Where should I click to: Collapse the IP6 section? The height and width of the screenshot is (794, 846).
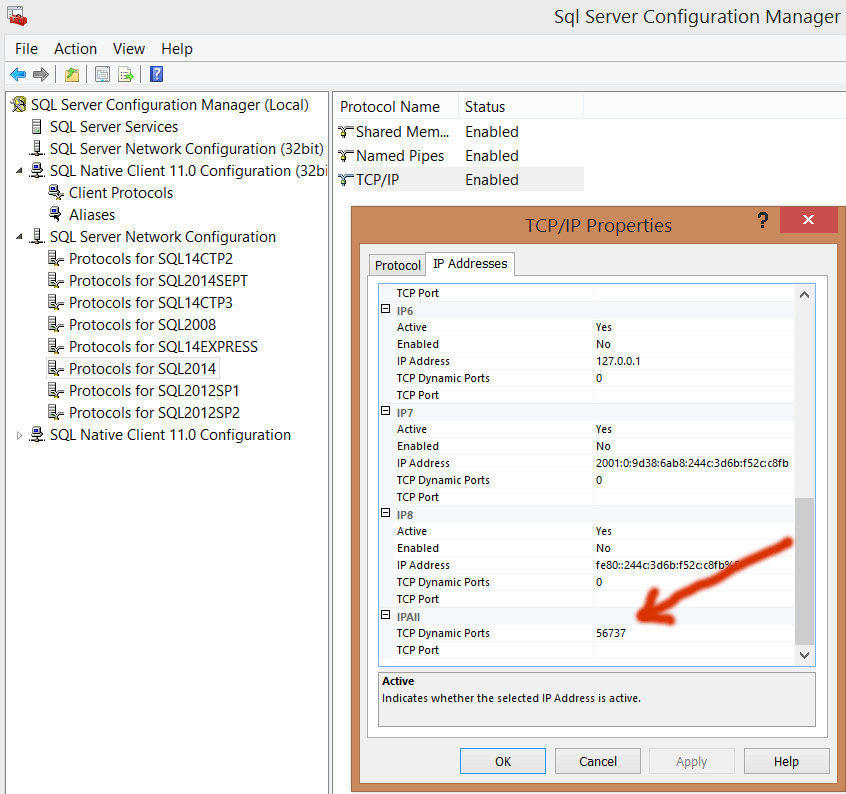point(386,310)
